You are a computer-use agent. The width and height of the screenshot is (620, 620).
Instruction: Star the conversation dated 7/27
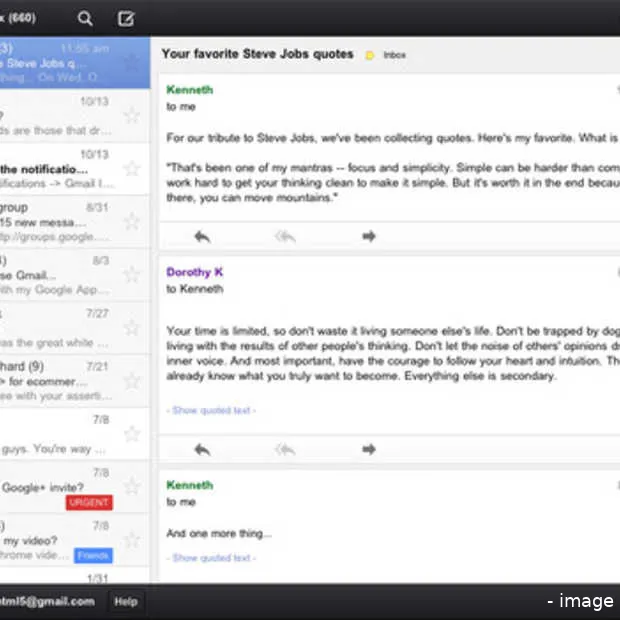(132, 327)
